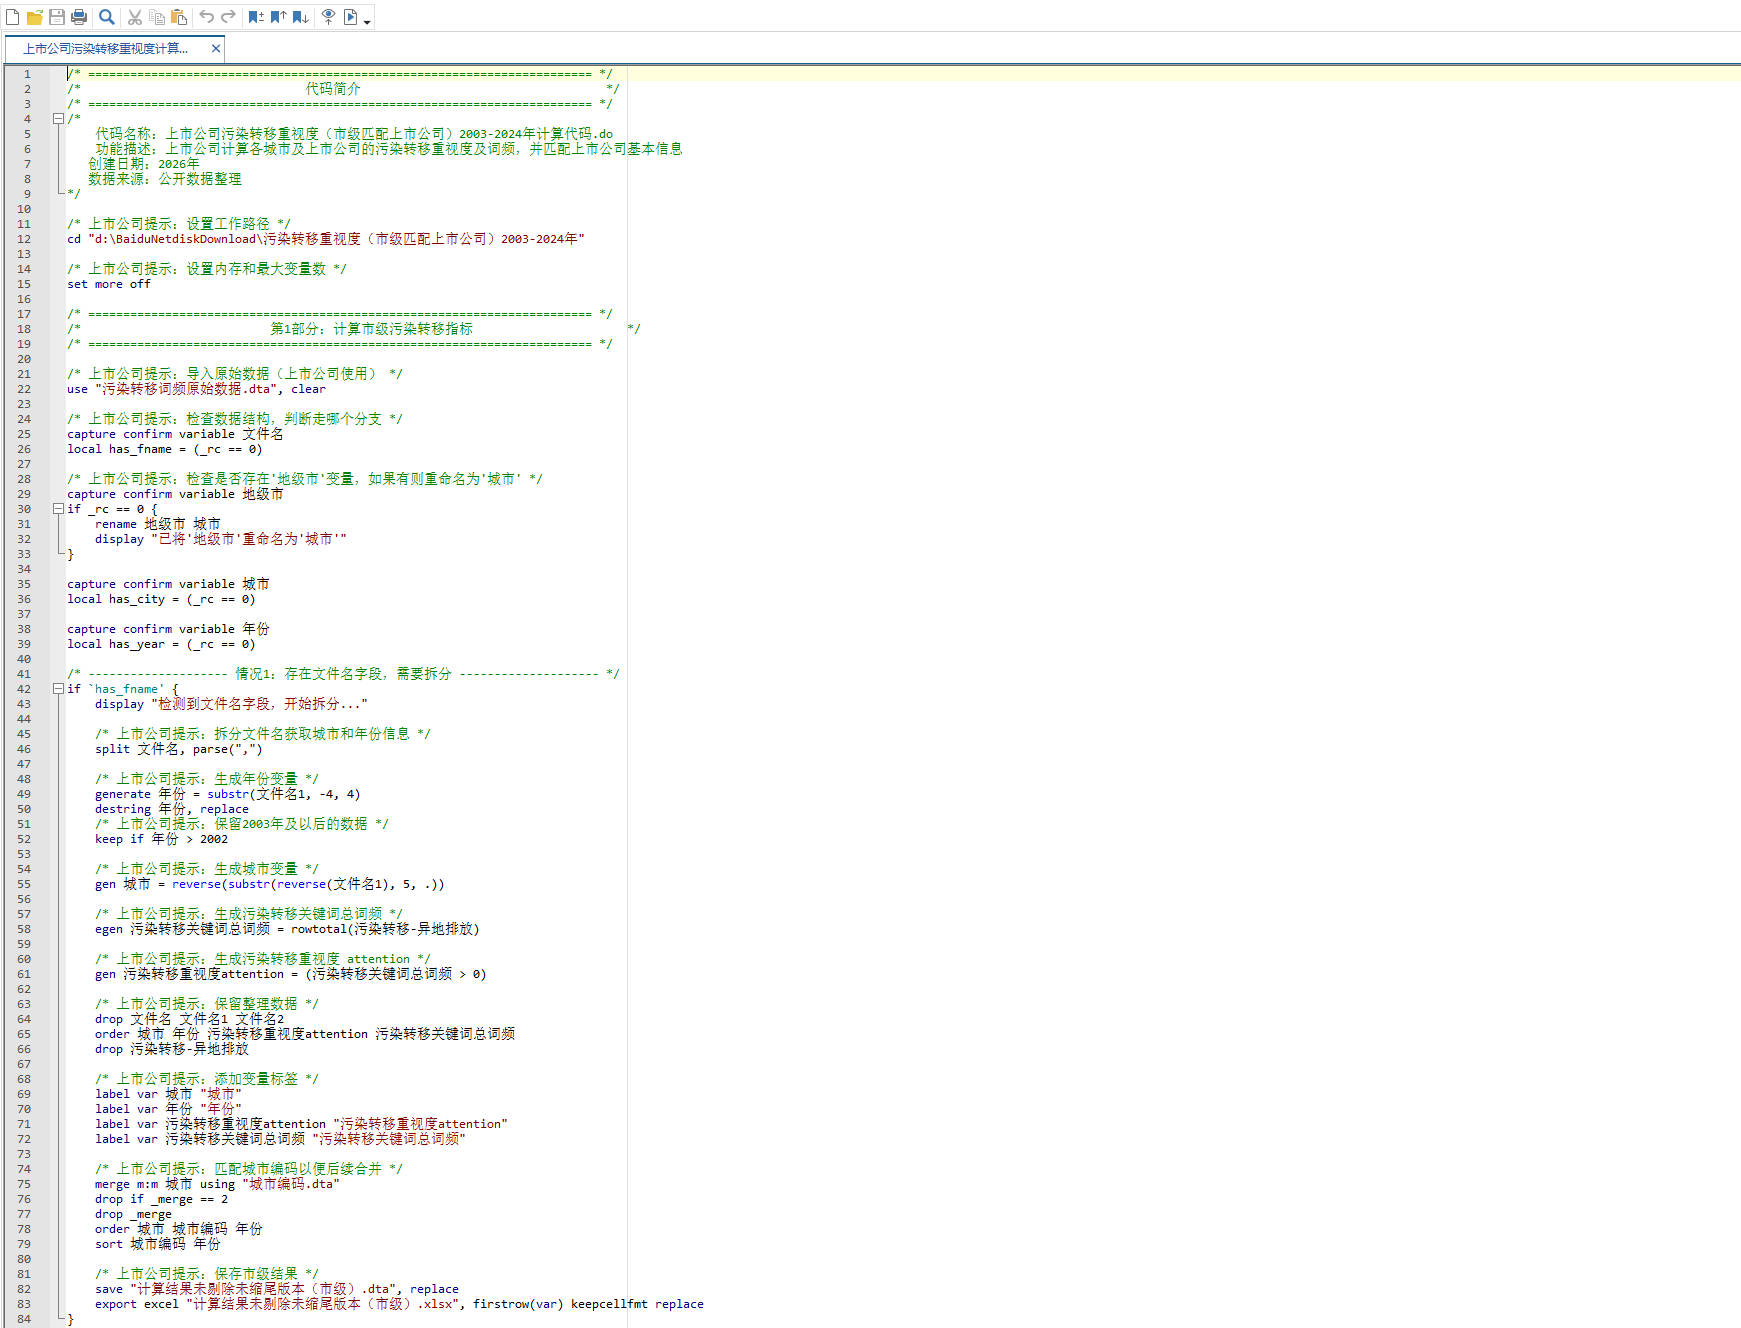Execute the do-file with the run icon
1741x1328 pixels.
click(350, 17)
